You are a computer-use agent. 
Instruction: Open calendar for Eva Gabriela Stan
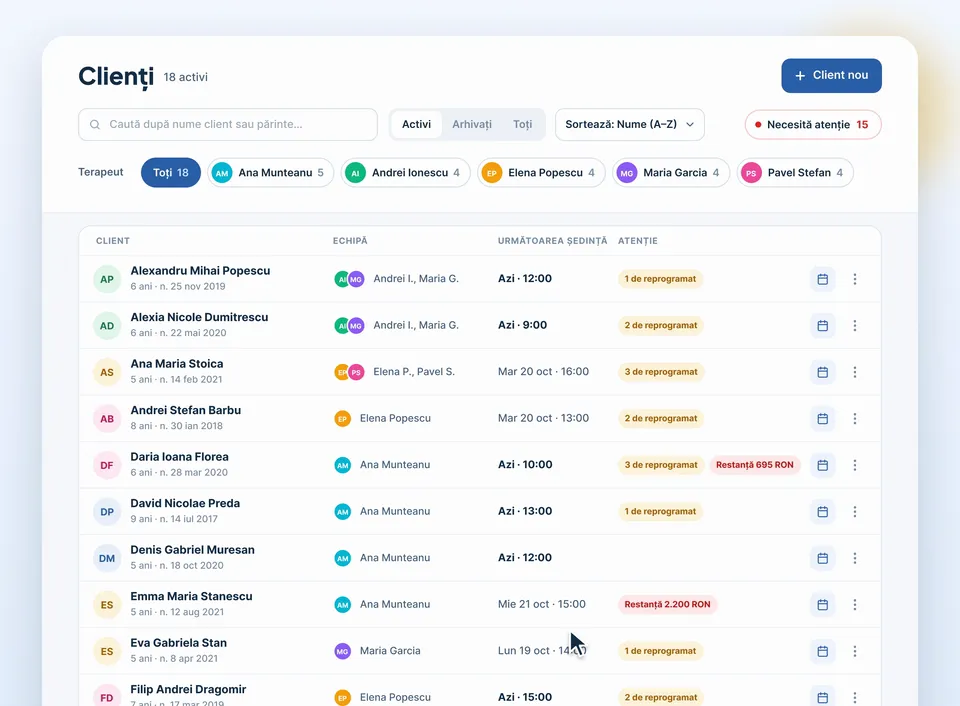[x=822, y=652]
